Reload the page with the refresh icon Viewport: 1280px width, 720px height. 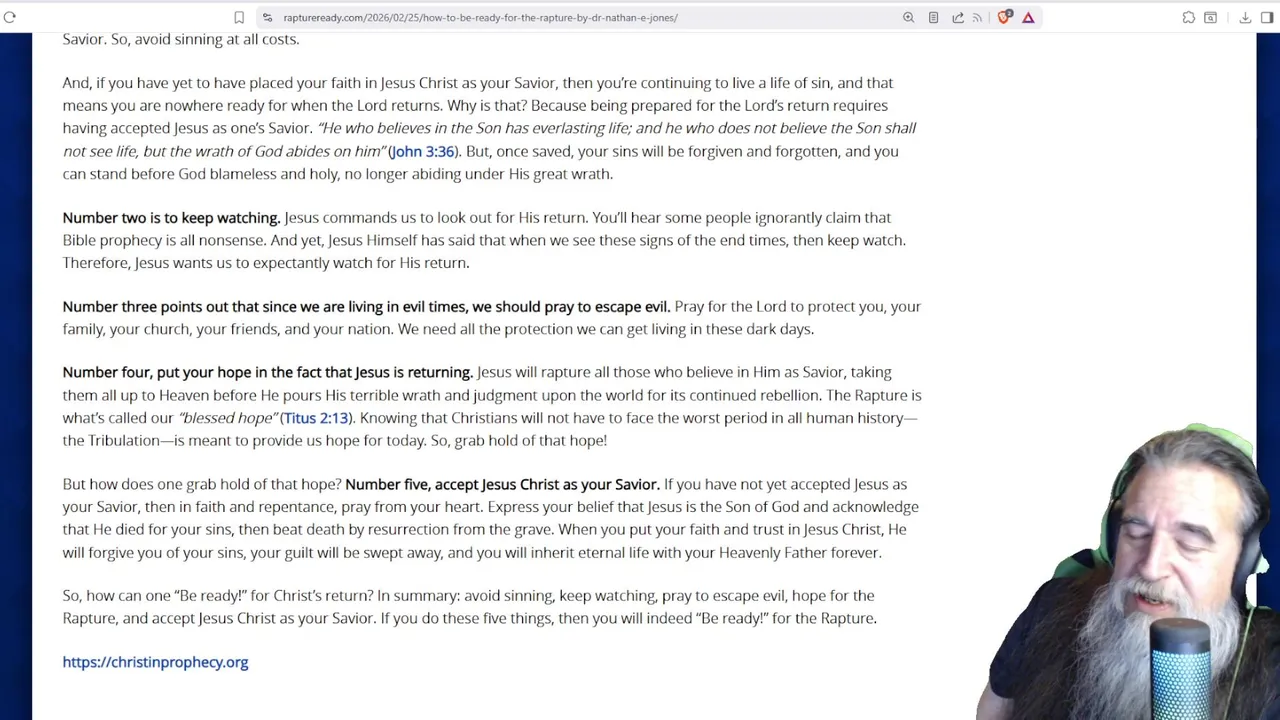pyautogui.click(x=10, y=17)
